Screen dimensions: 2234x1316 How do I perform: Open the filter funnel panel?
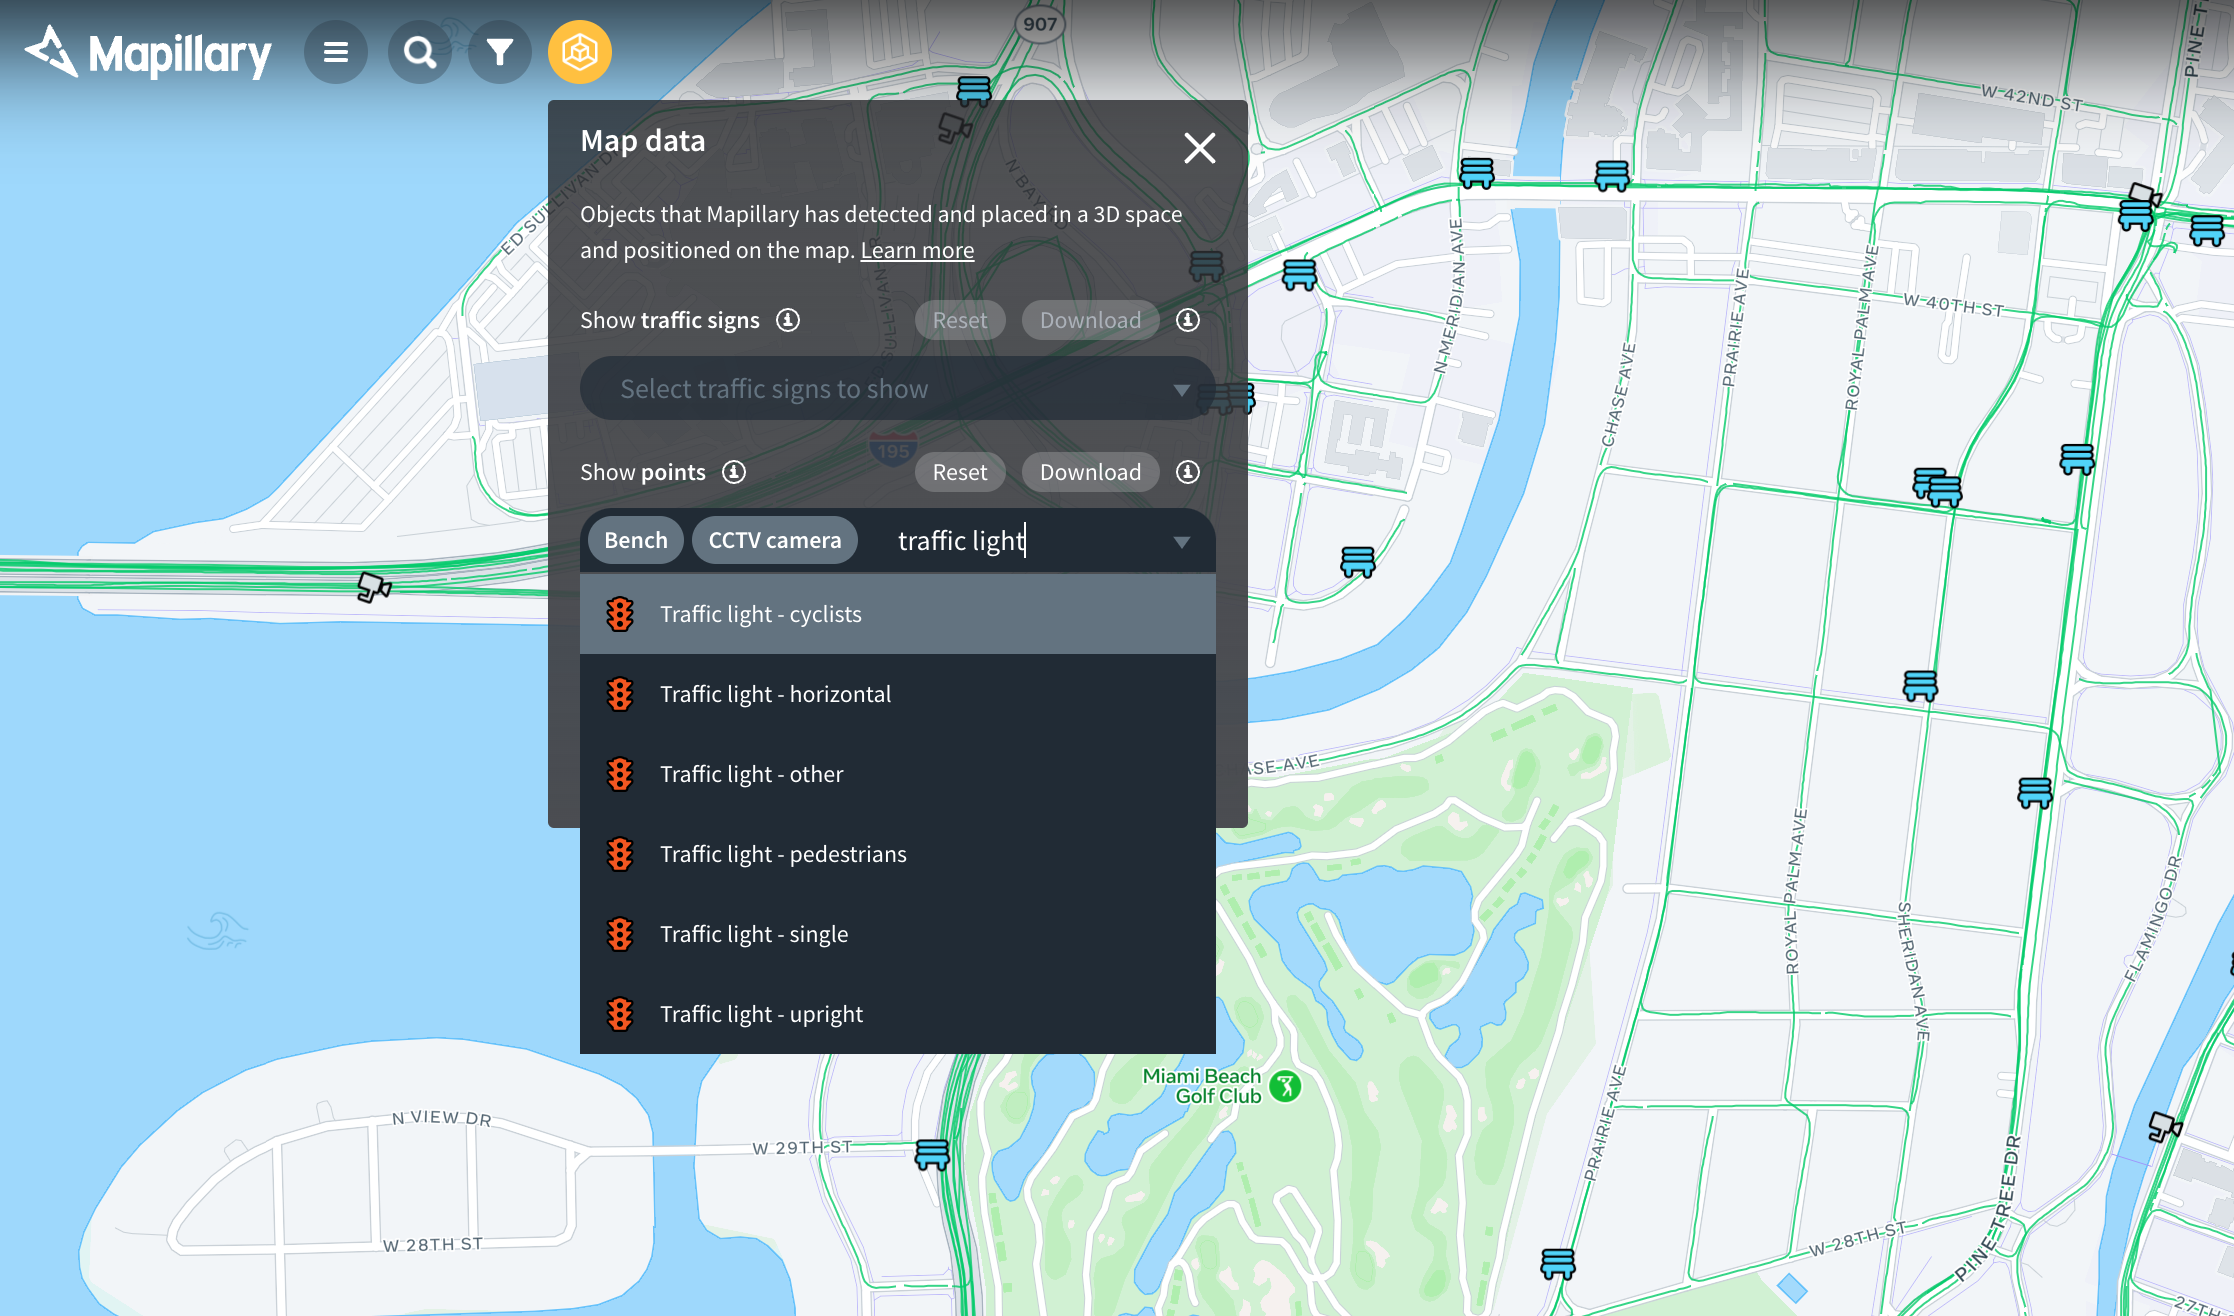(x=500, y=52)
